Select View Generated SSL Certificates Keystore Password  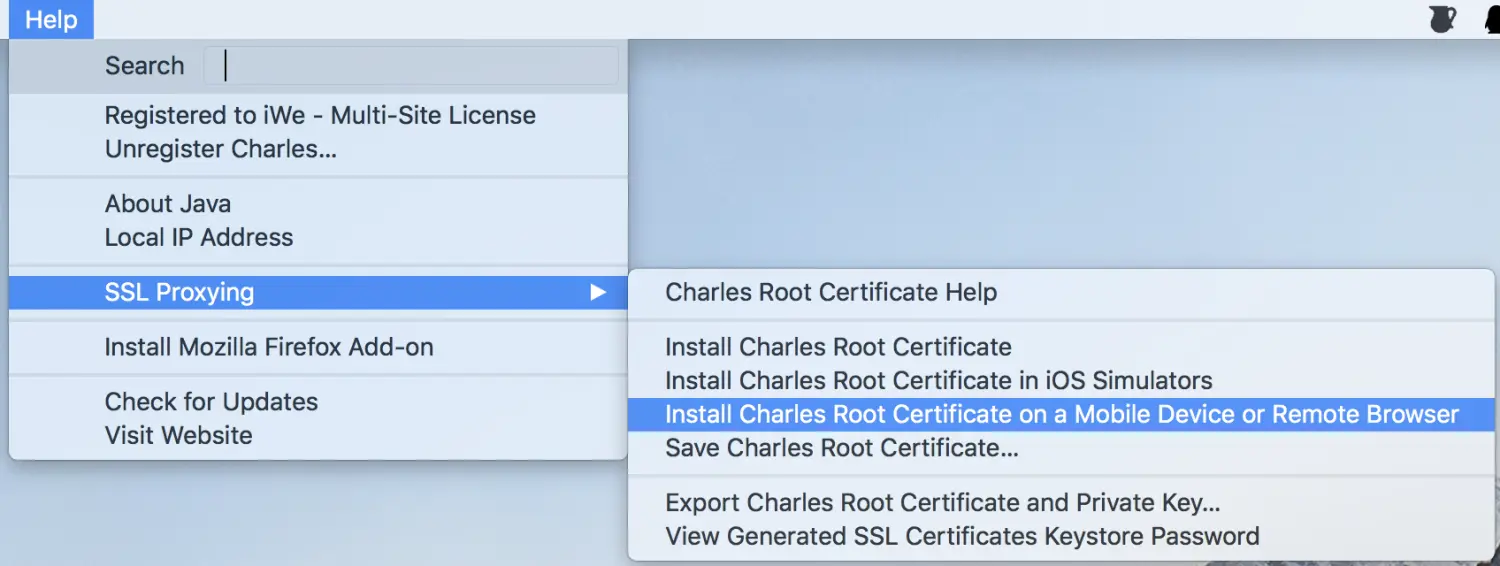point(1061,536)
